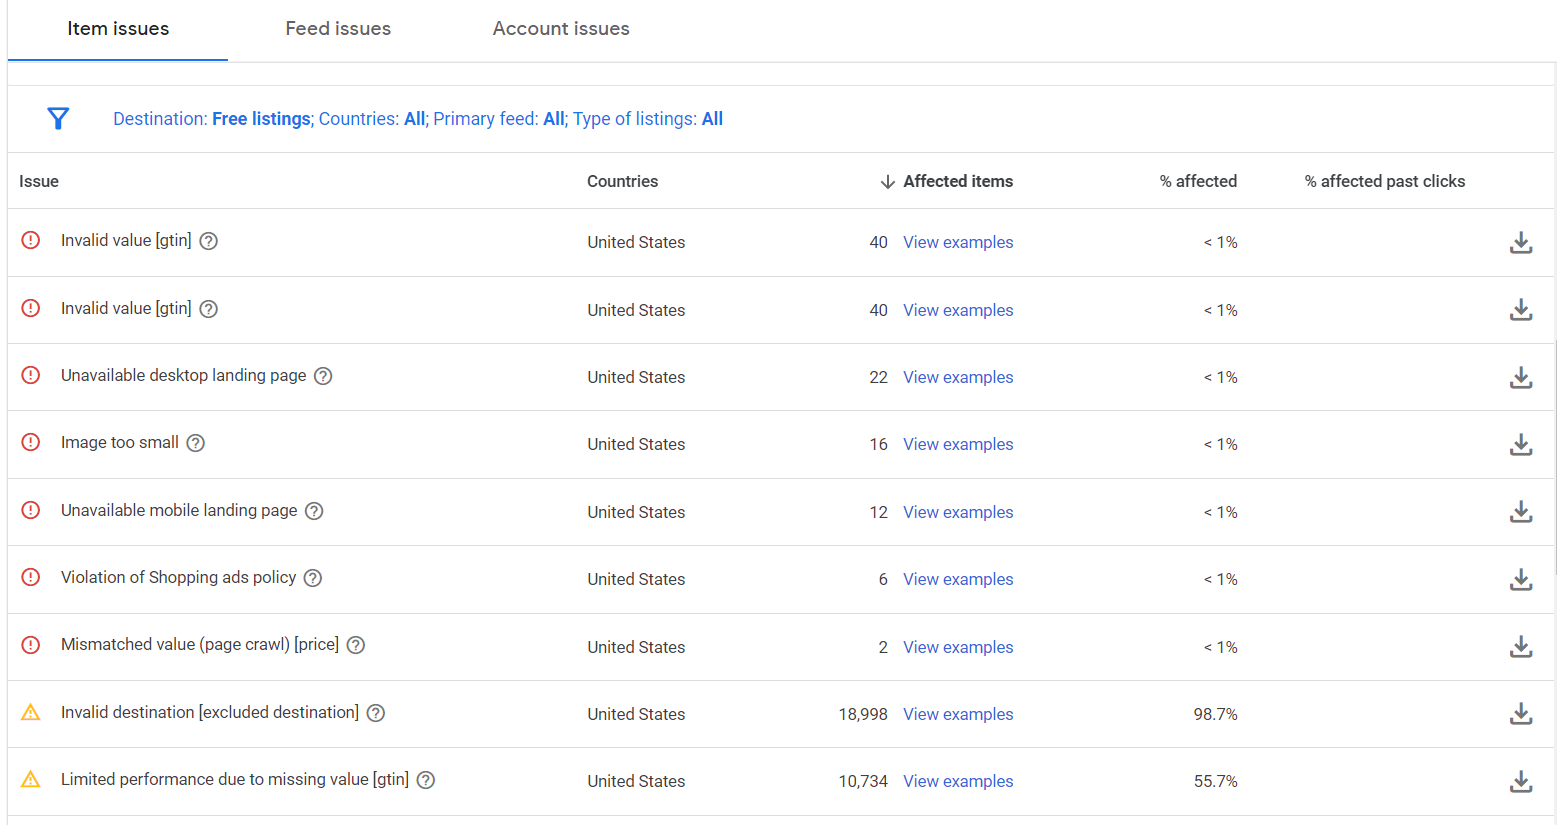Open help for Unavailable mobile landing page
This screenshot has height=825, width=1557.
pos(314,511)
